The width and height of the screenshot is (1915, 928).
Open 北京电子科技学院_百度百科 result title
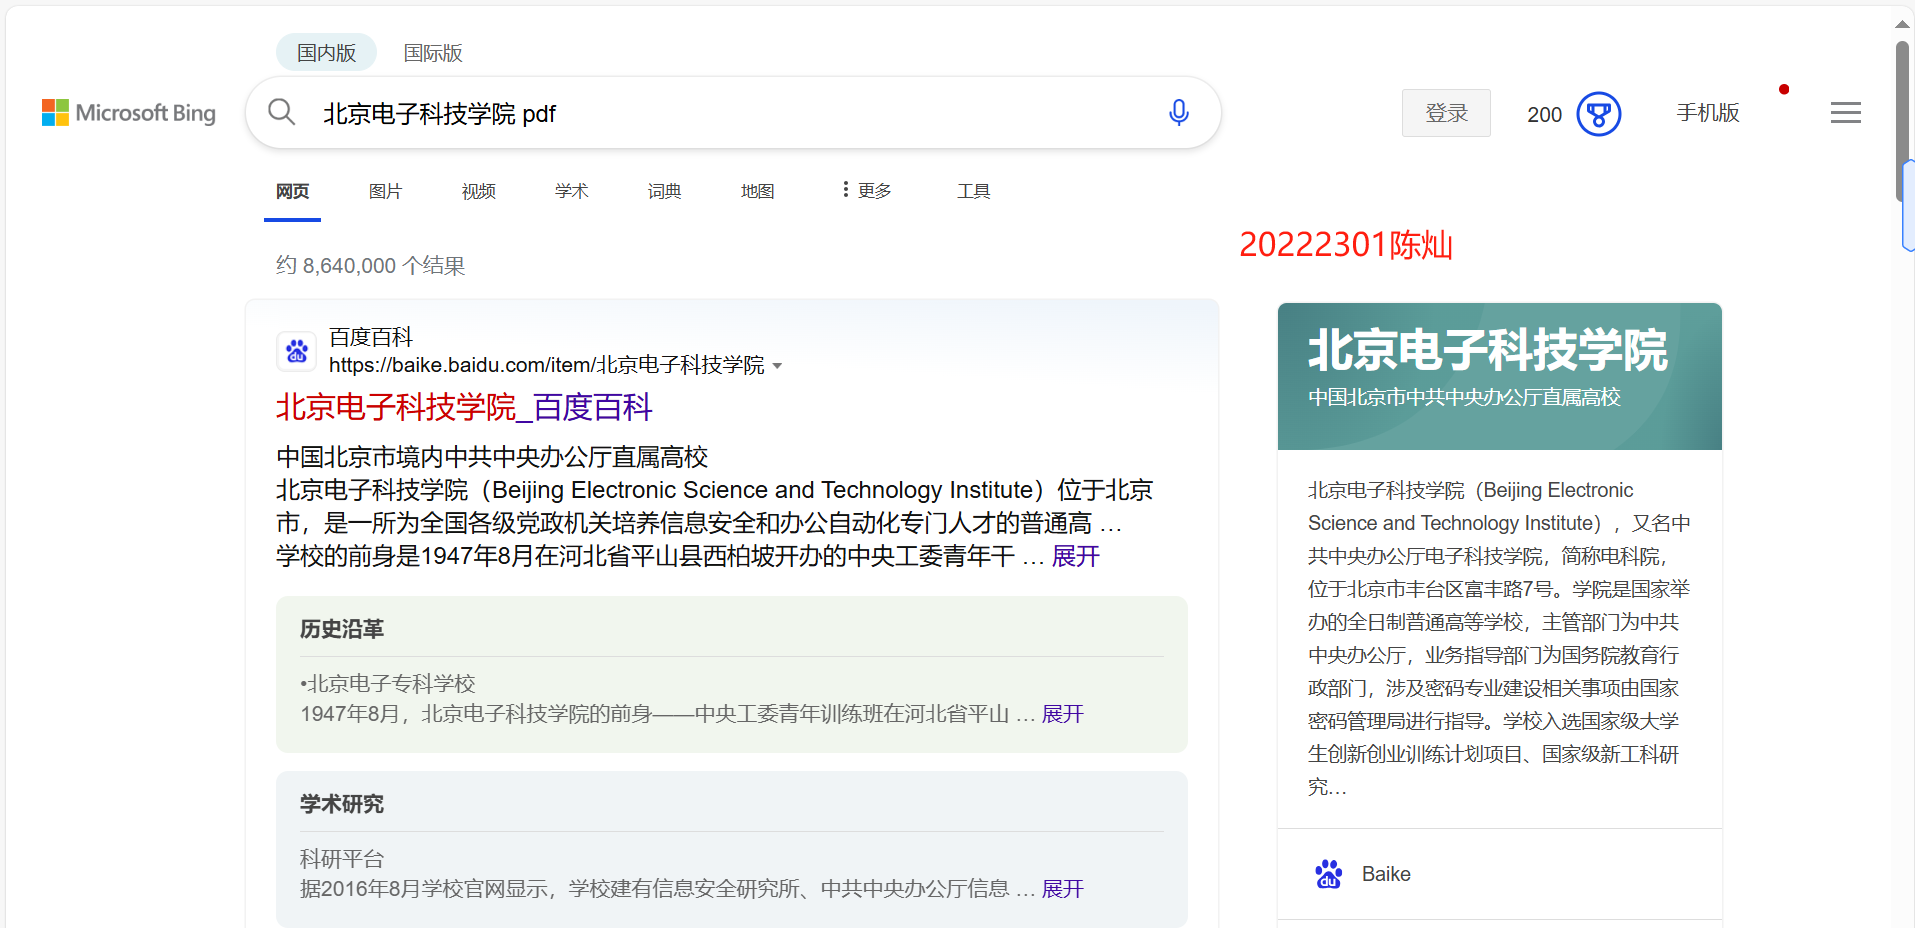pyautogui.click(x=464, y=407)
